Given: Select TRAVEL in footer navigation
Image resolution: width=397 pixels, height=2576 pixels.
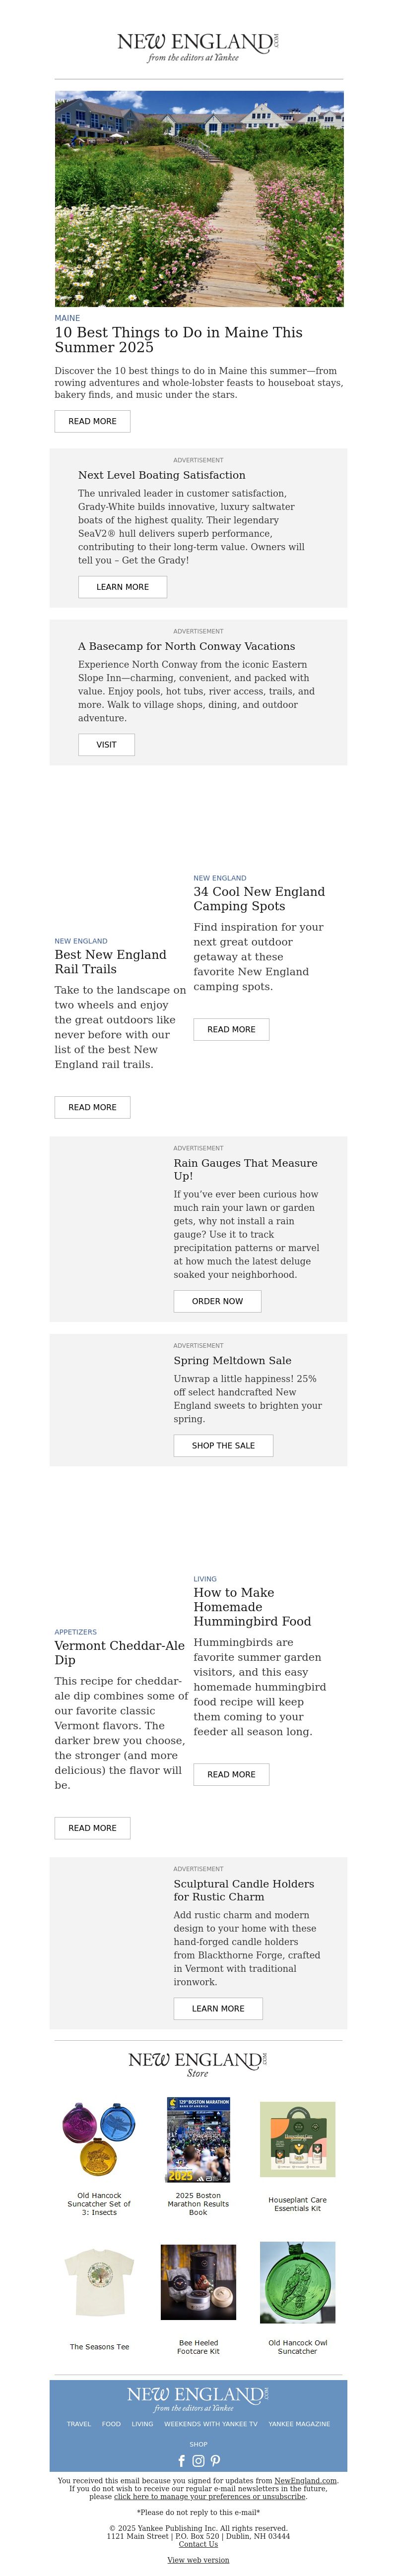Looking at the screenshot, I should pos(79,2424).
